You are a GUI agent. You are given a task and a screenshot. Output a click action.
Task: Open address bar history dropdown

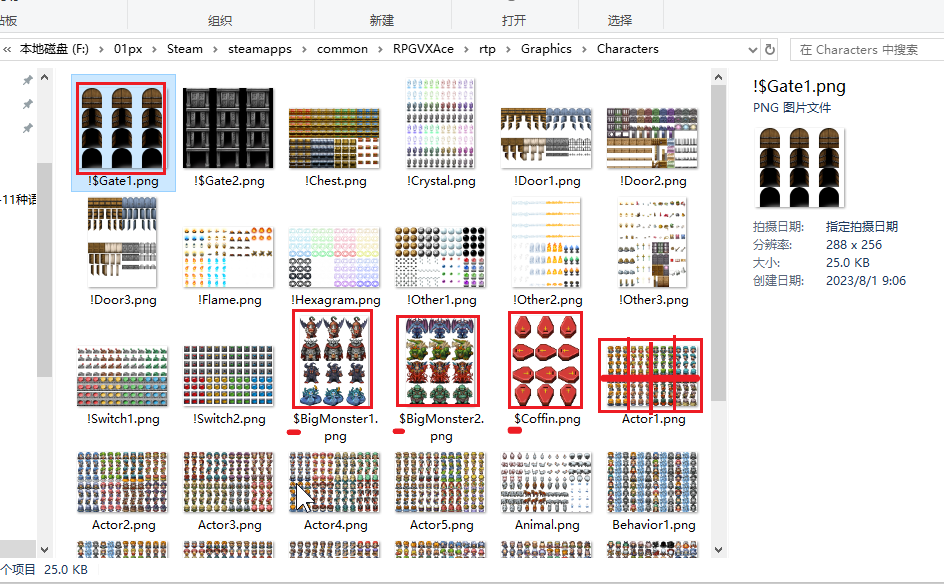[753, 49]
